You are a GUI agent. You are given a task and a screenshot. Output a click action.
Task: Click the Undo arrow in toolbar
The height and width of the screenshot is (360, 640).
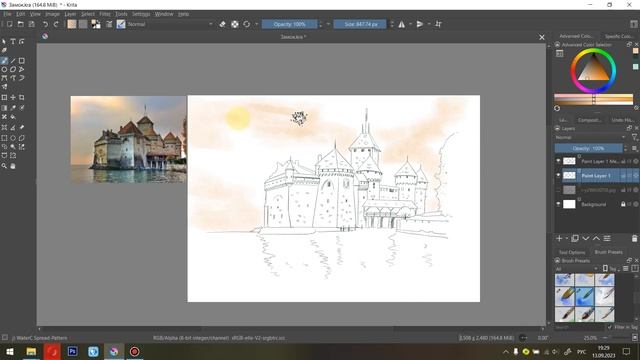pyautogui.click(x=45, y=24)
